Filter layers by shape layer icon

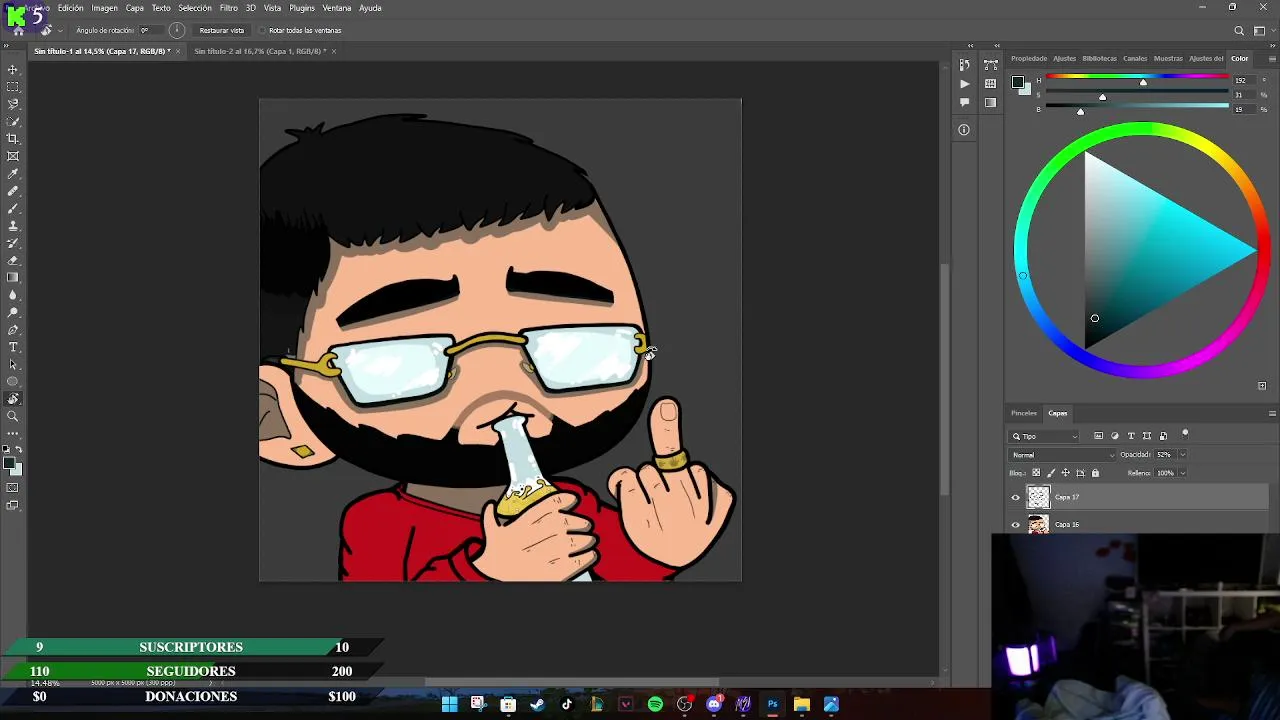click(x=1147, y=436)
